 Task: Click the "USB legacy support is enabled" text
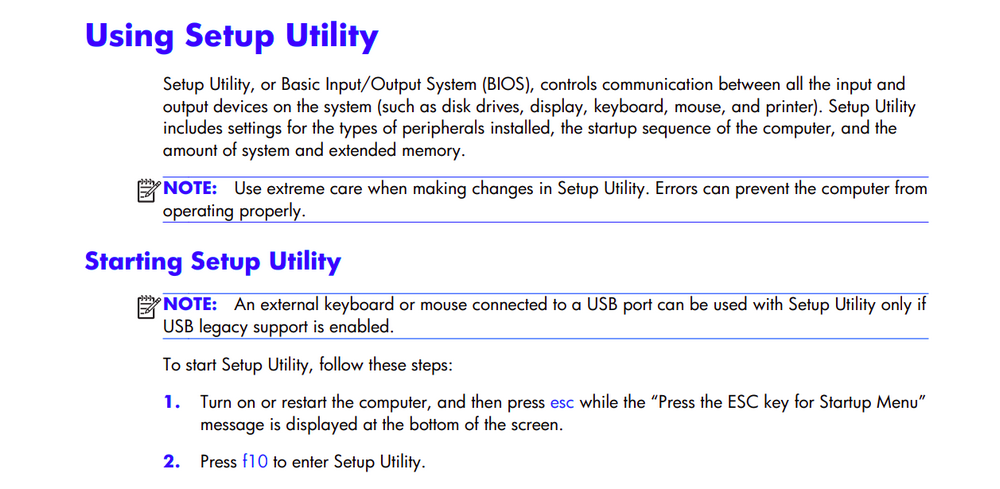pos(278,327)
